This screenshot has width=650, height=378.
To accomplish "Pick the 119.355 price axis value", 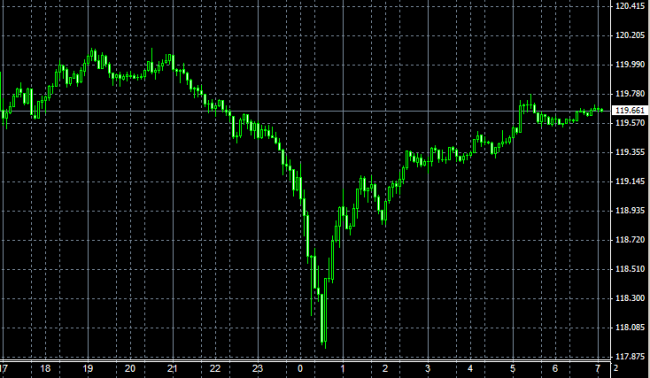I will 630,152.
